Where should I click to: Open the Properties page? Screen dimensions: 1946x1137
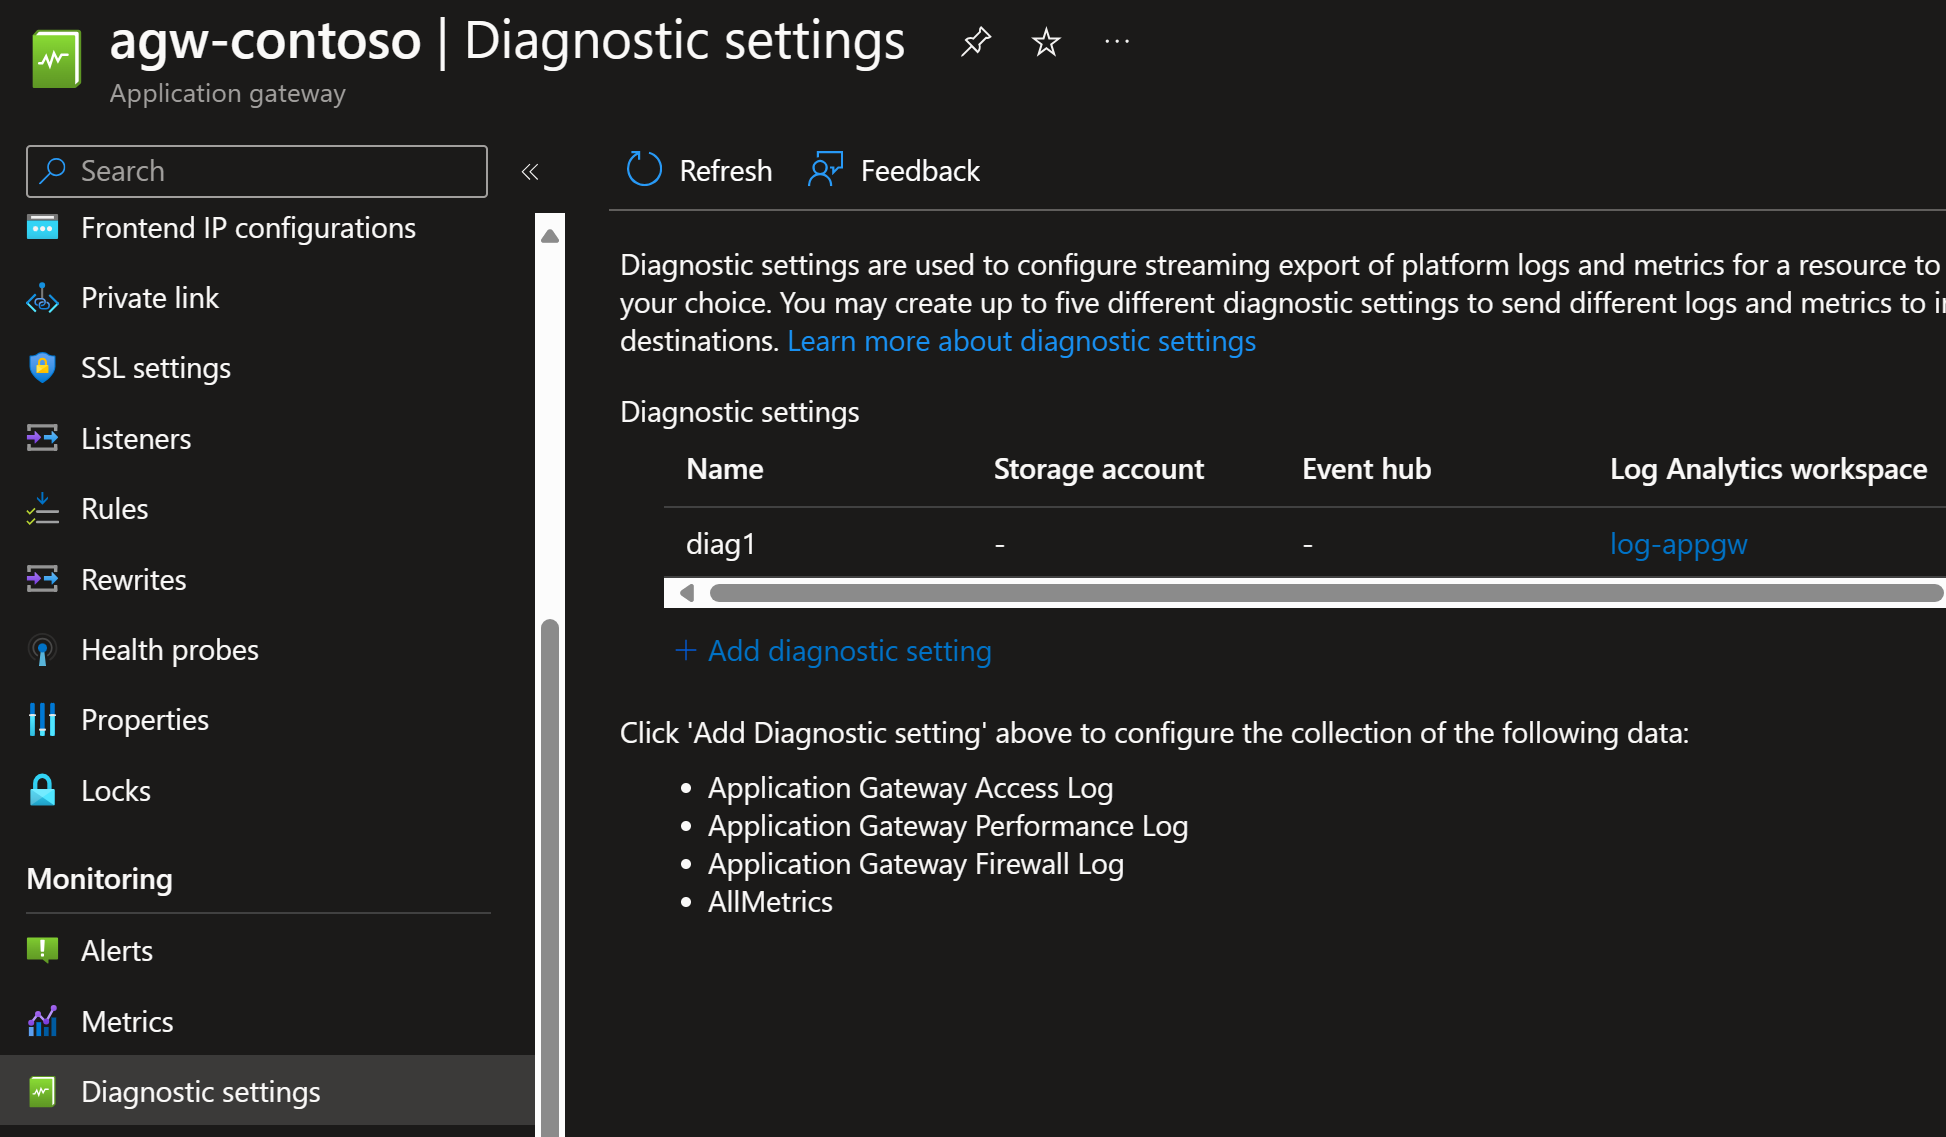coord(145,720)
